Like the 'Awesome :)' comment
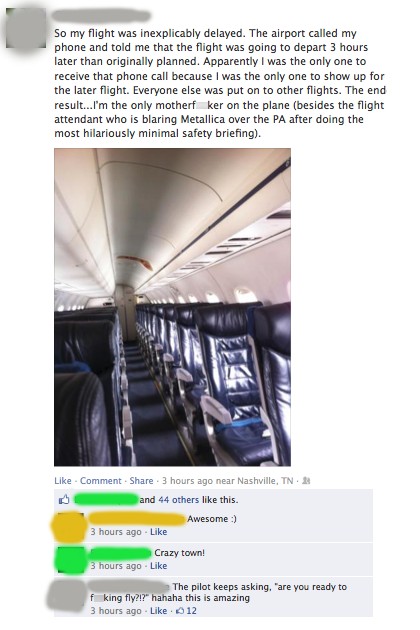 coord(158,532)
